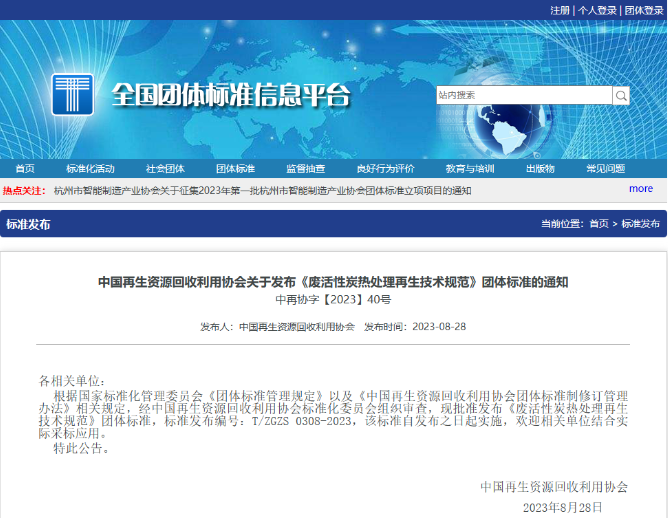668x520 pixels.
Task: Click the 标准发布 breadcrumb link
Action: (640, 224)
